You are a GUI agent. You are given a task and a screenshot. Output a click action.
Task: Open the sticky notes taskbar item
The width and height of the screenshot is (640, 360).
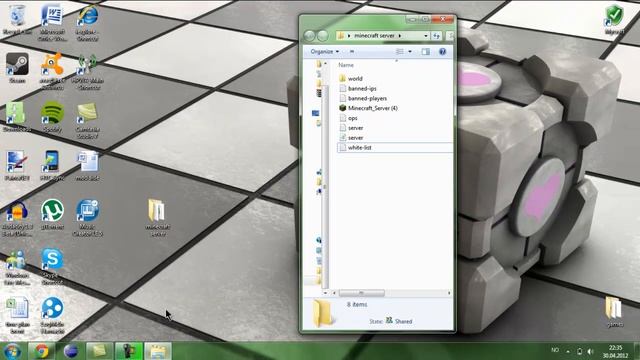click(x=99, y=351)
